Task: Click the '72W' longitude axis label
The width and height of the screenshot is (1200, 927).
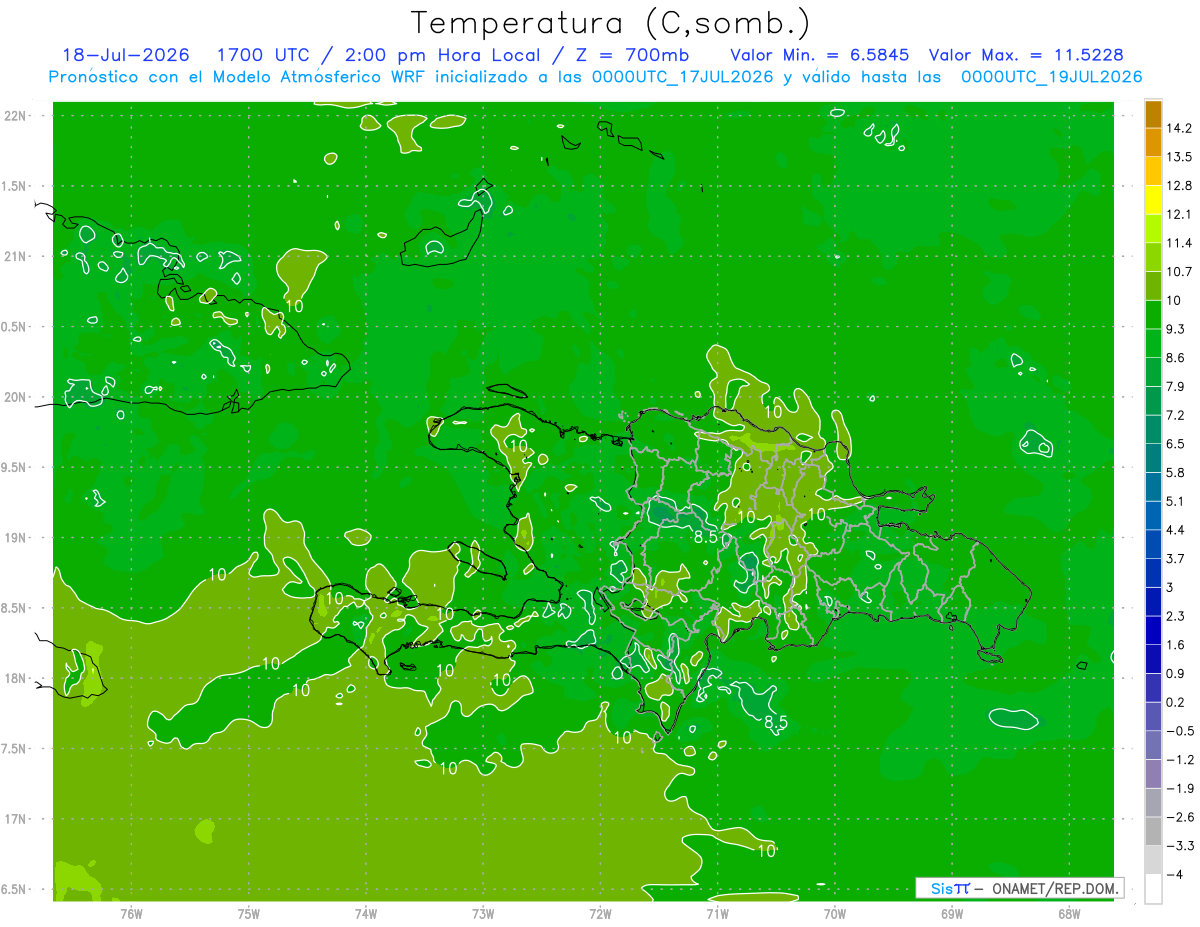Action: (600, 914)
